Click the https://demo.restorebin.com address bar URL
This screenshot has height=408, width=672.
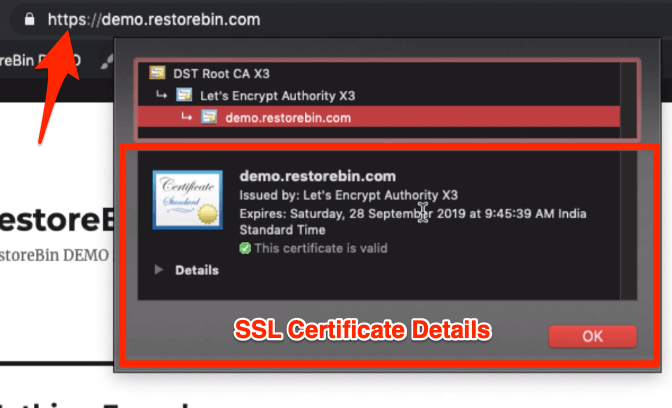pyautogui.click(x=154, y=20)
